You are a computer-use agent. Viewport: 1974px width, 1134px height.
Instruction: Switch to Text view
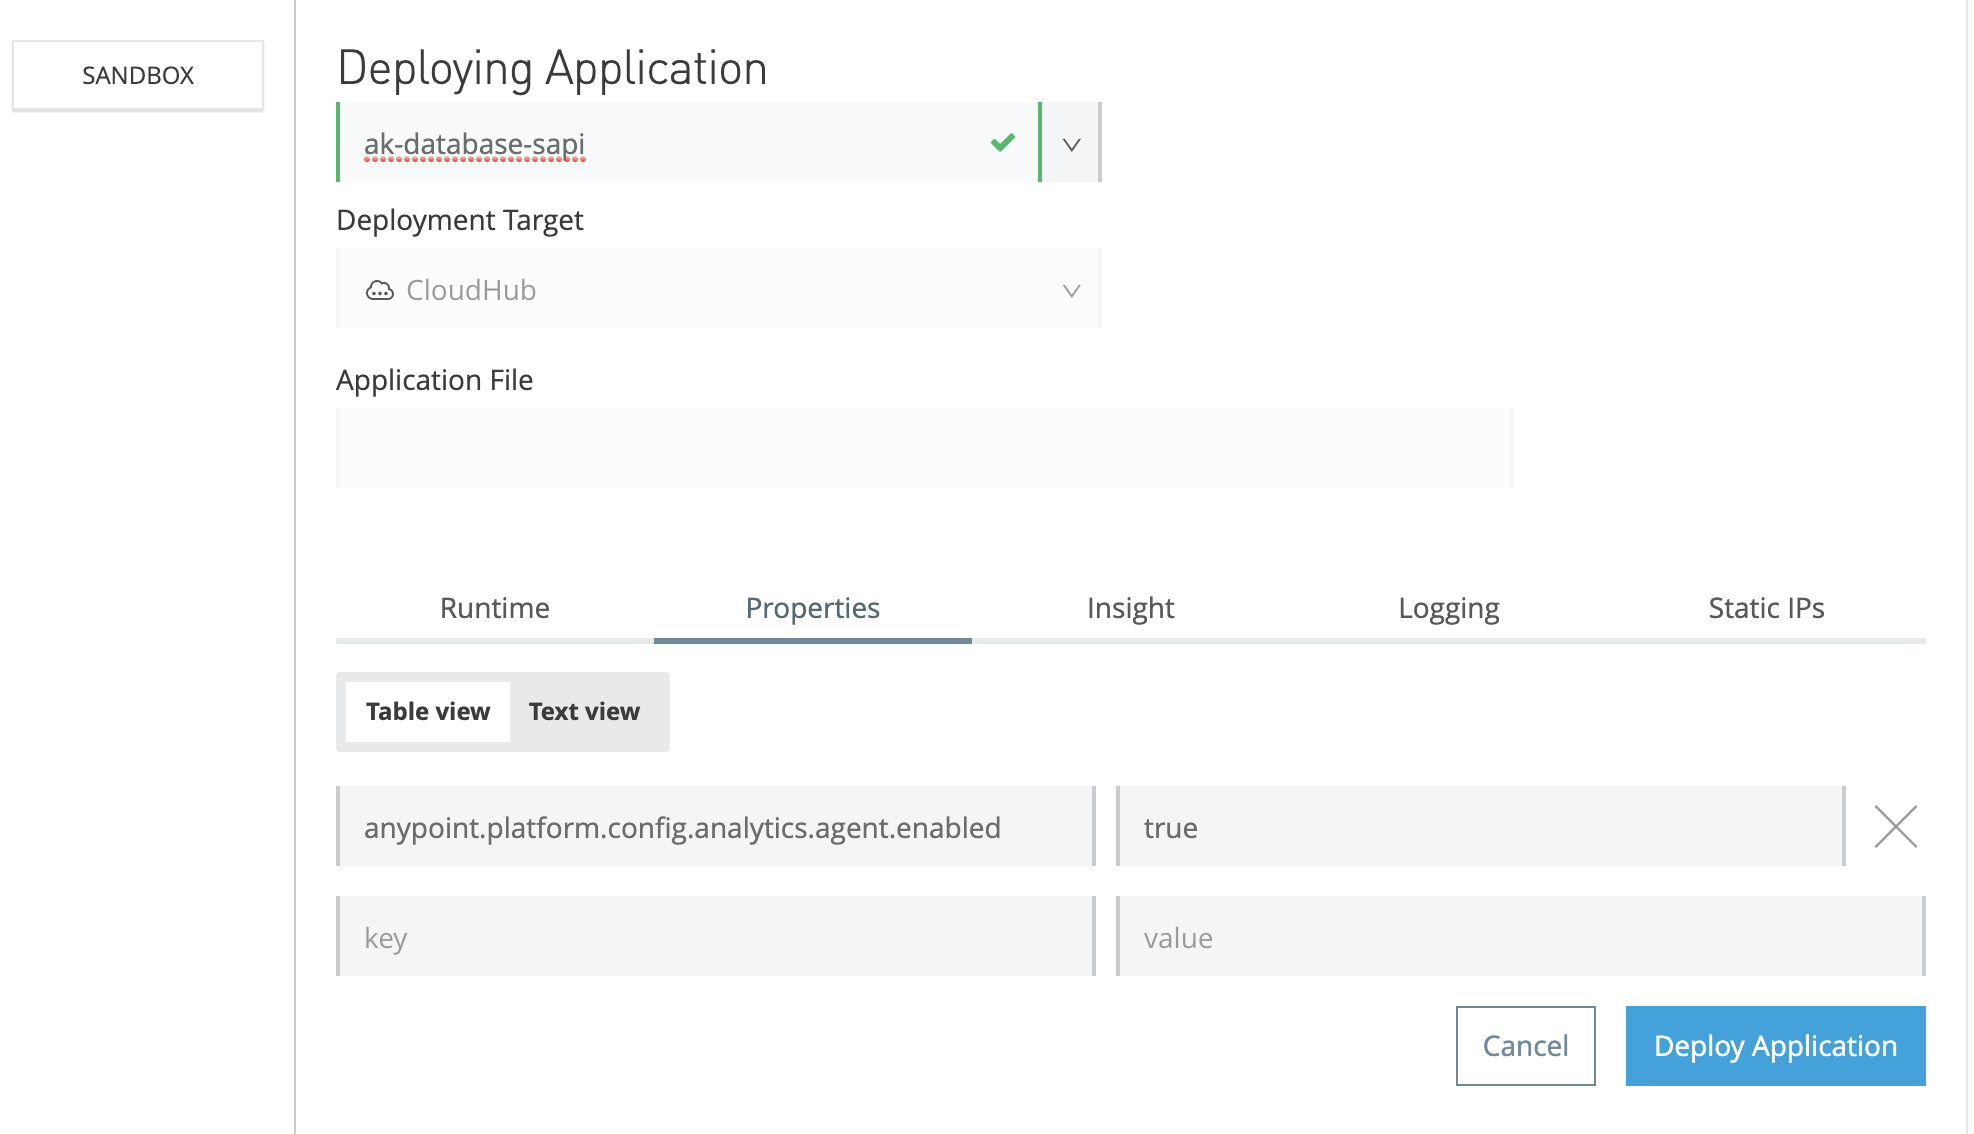pyautogui.click(x=584, y=712)
